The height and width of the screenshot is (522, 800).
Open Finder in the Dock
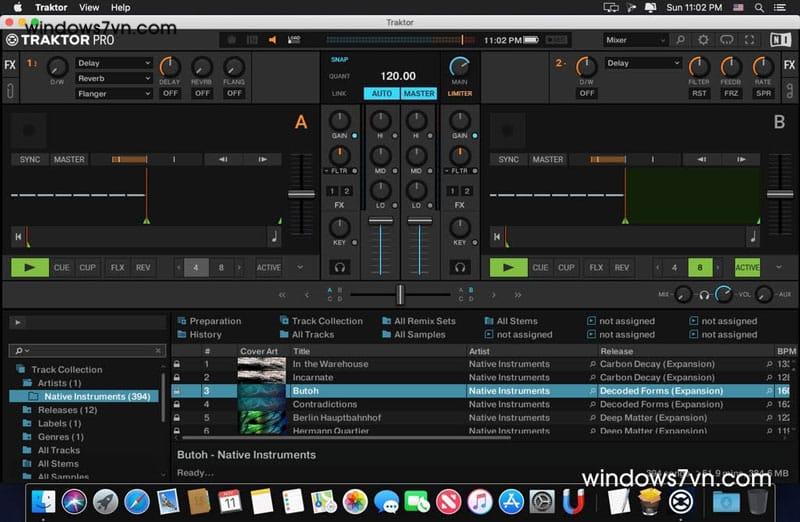pos(43,502)
